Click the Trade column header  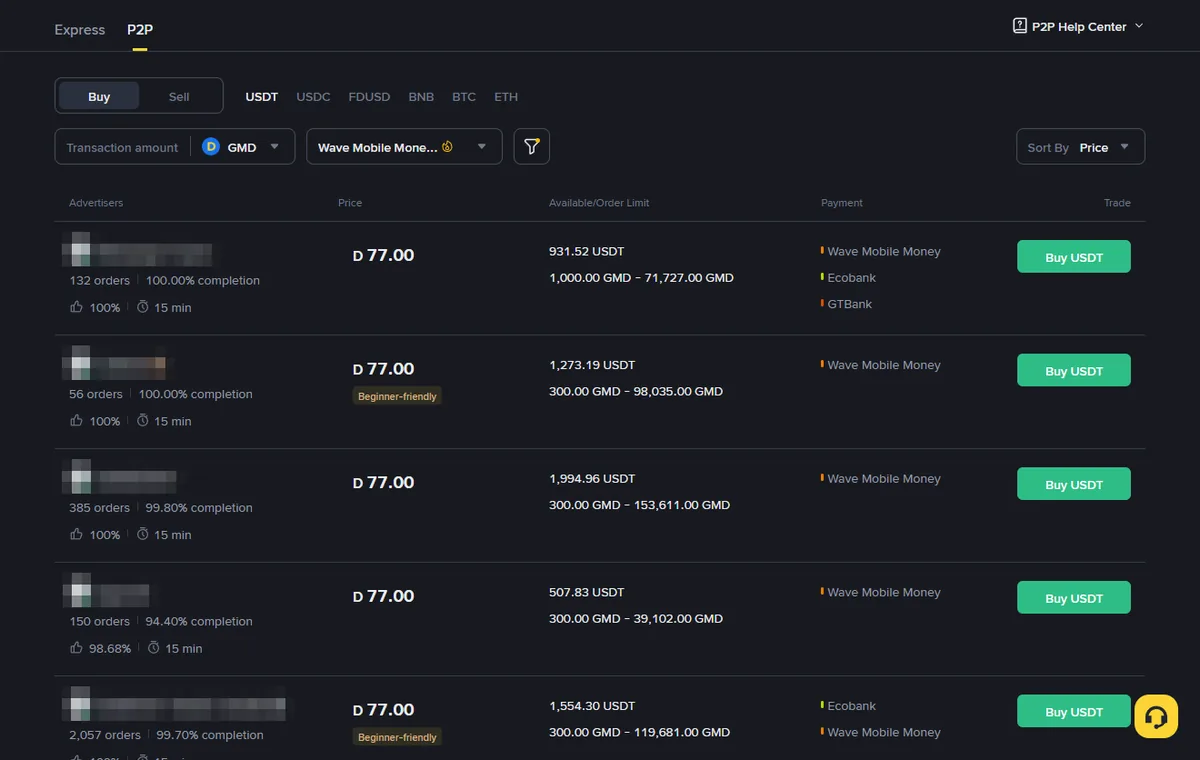[x=1117, y=203]
